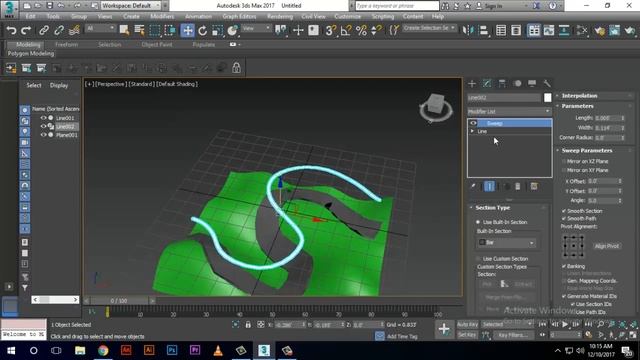
Task: Open the Modify command panel tab
Action: 487,84
